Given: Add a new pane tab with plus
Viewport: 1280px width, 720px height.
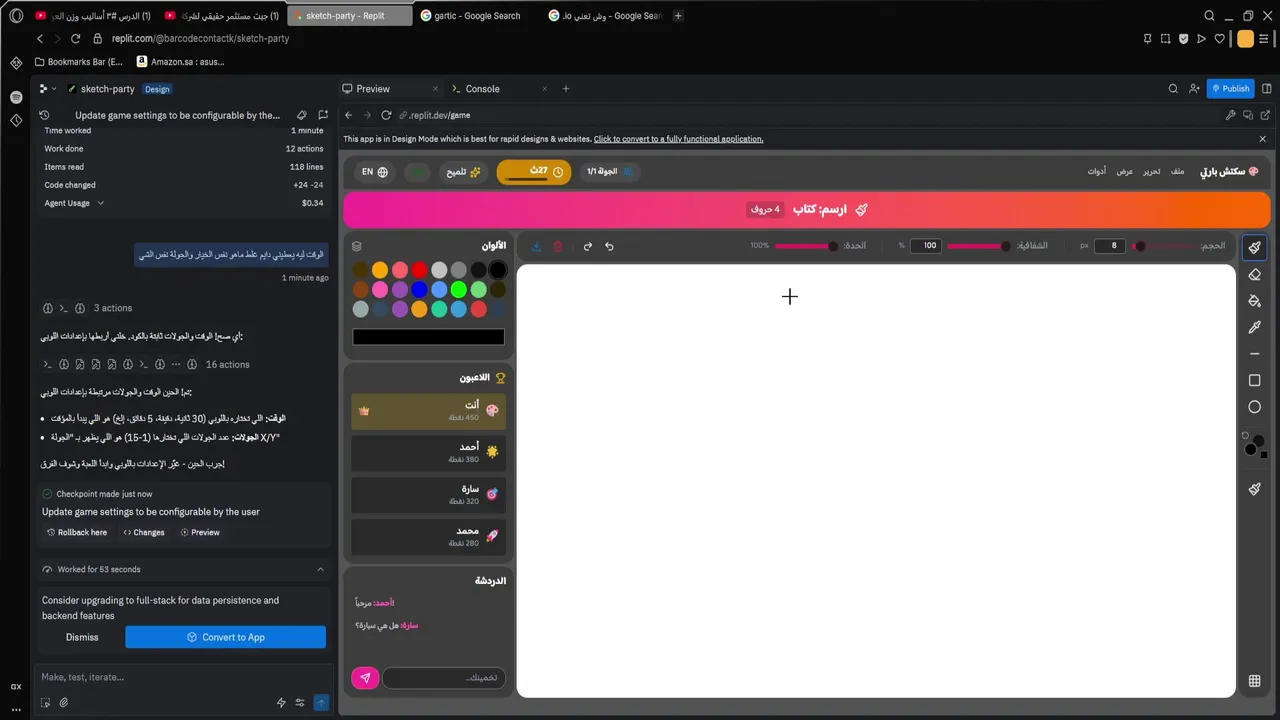Looking at the screenshot, I should pos(565,89).
